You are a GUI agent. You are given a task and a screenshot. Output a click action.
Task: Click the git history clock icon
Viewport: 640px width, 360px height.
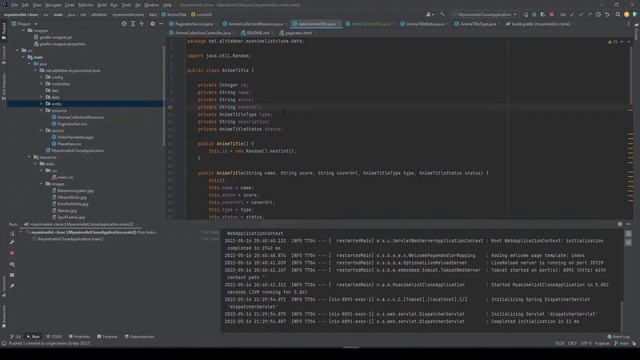[598, 14]
